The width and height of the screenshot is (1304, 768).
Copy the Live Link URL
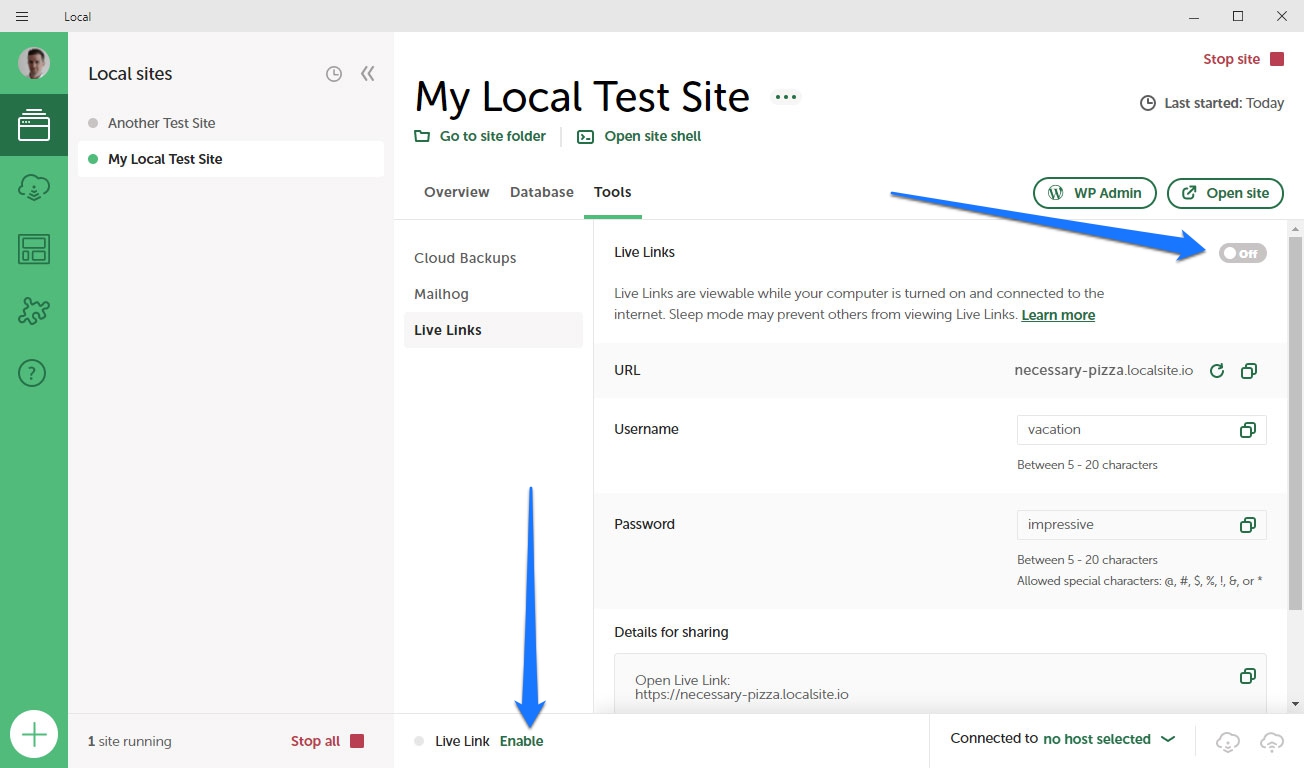(x=1248, y=371)
